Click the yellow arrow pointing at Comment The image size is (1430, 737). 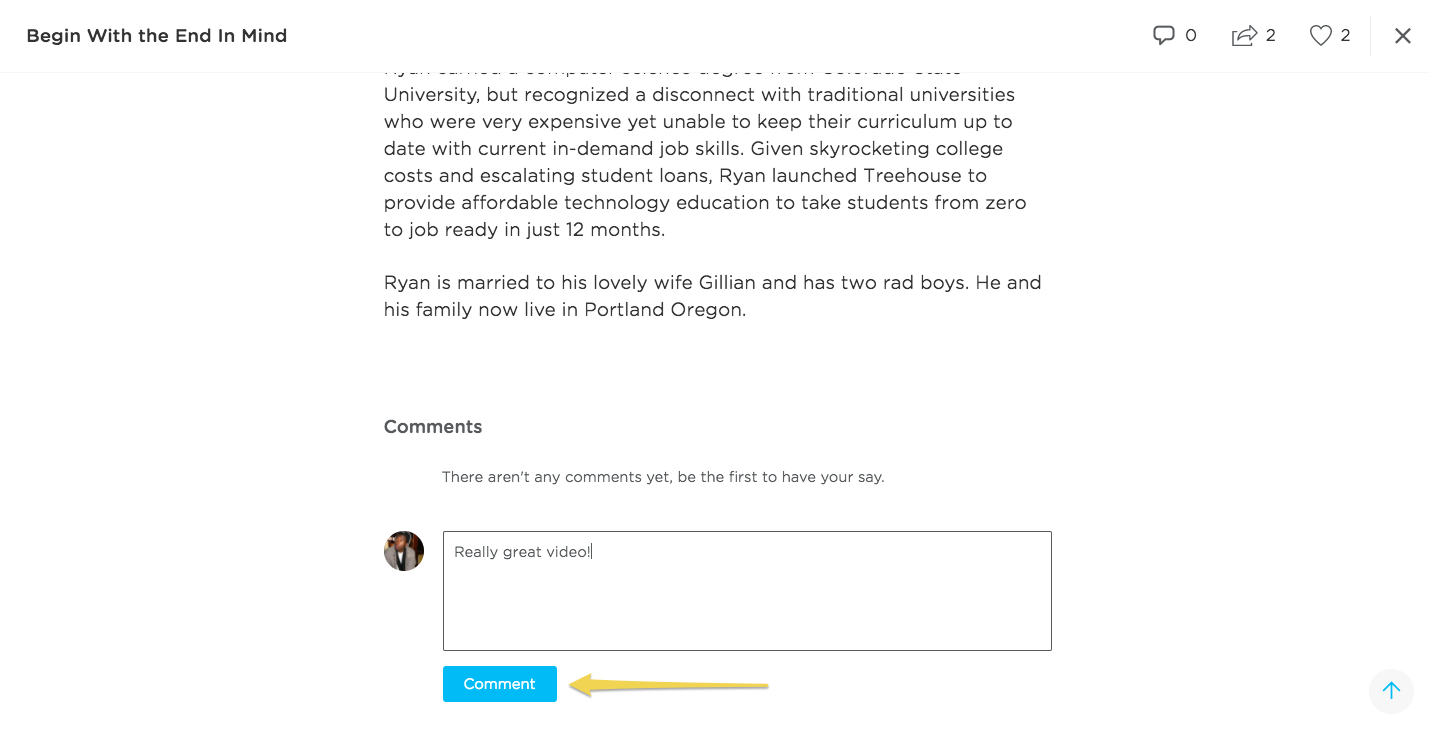[x=669, y=685]
